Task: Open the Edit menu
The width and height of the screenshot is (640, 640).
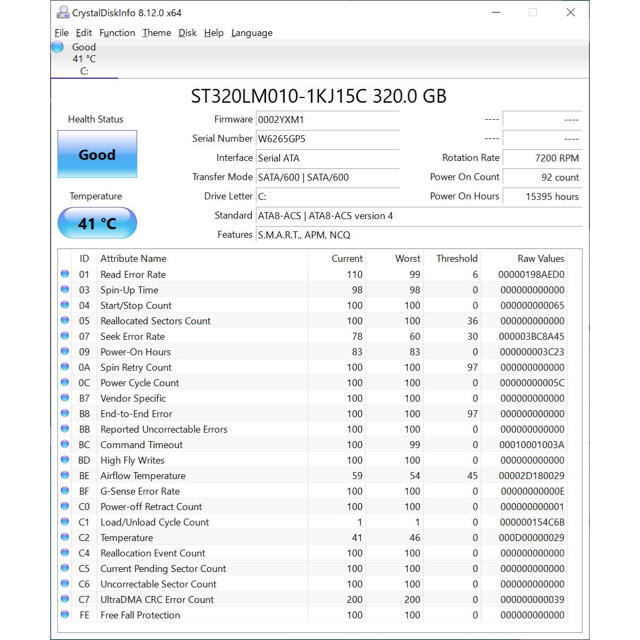Action: pyautogui.click(x=84, y=33)
